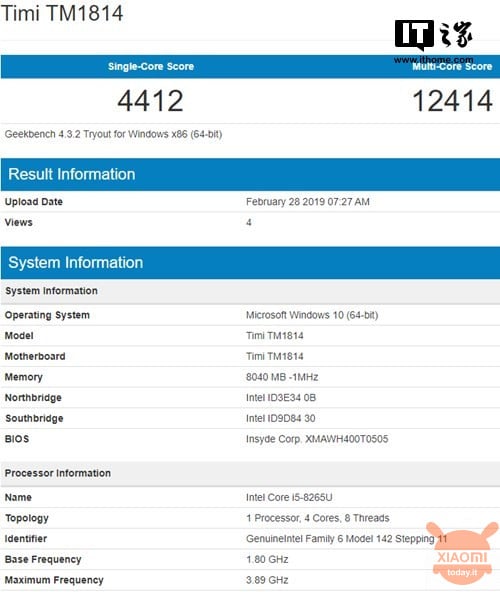The height and width of the screenshot is (592, 500).
Task: Click the blue System Information section header
Action: point(250,263)
